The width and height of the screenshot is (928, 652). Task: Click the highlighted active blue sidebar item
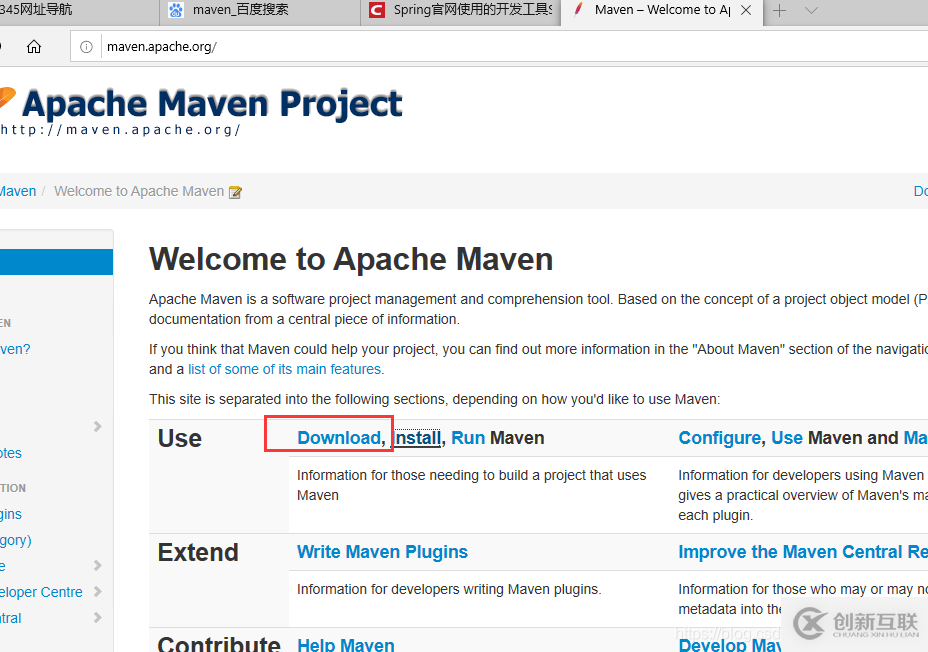point(56,262)
